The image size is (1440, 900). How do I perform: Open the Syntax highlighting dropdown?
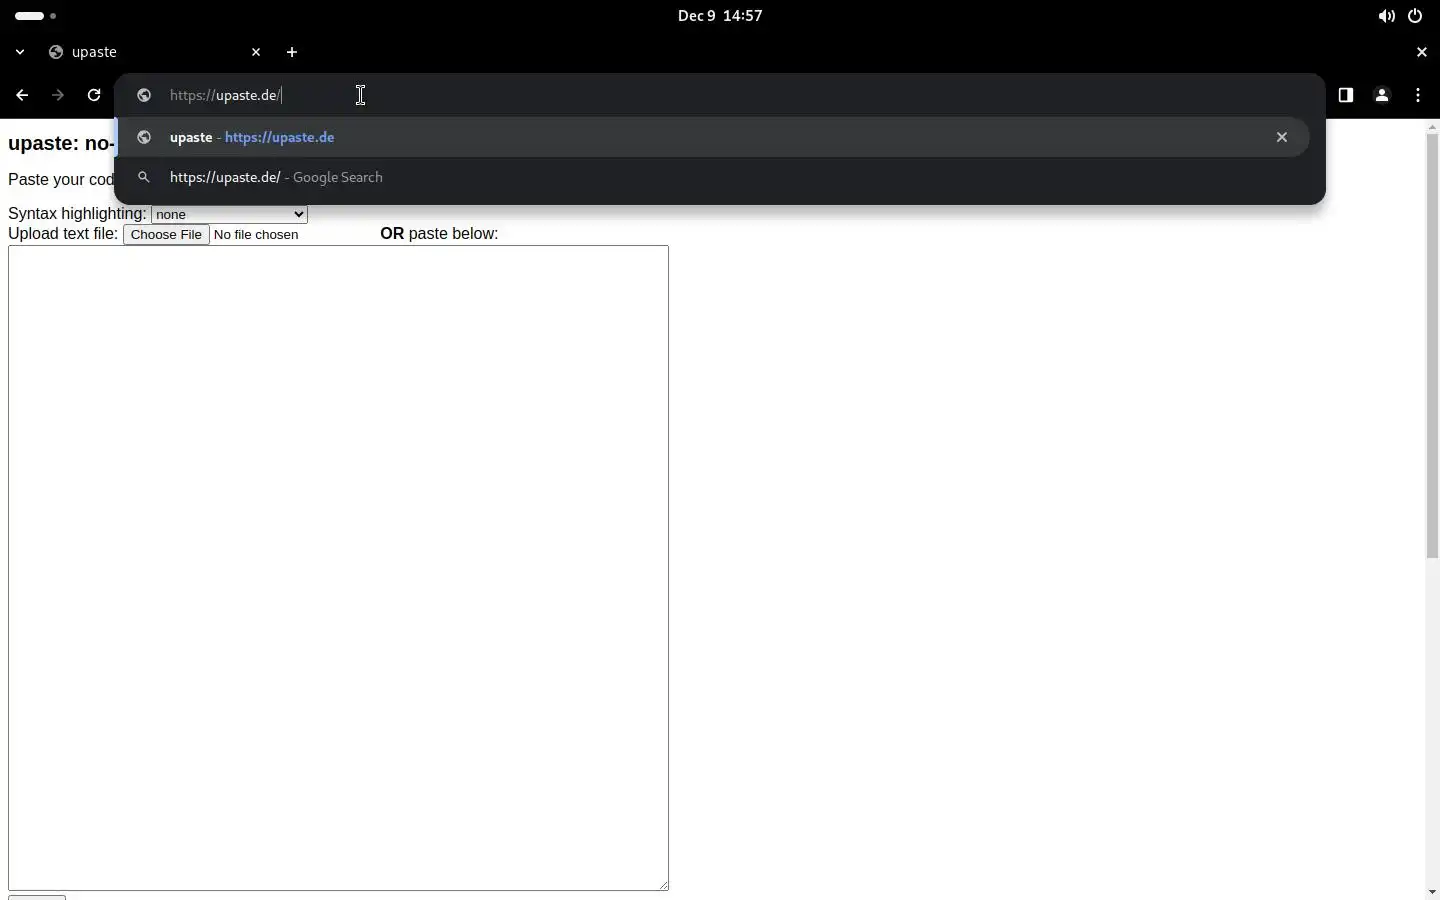coord(230,214)
